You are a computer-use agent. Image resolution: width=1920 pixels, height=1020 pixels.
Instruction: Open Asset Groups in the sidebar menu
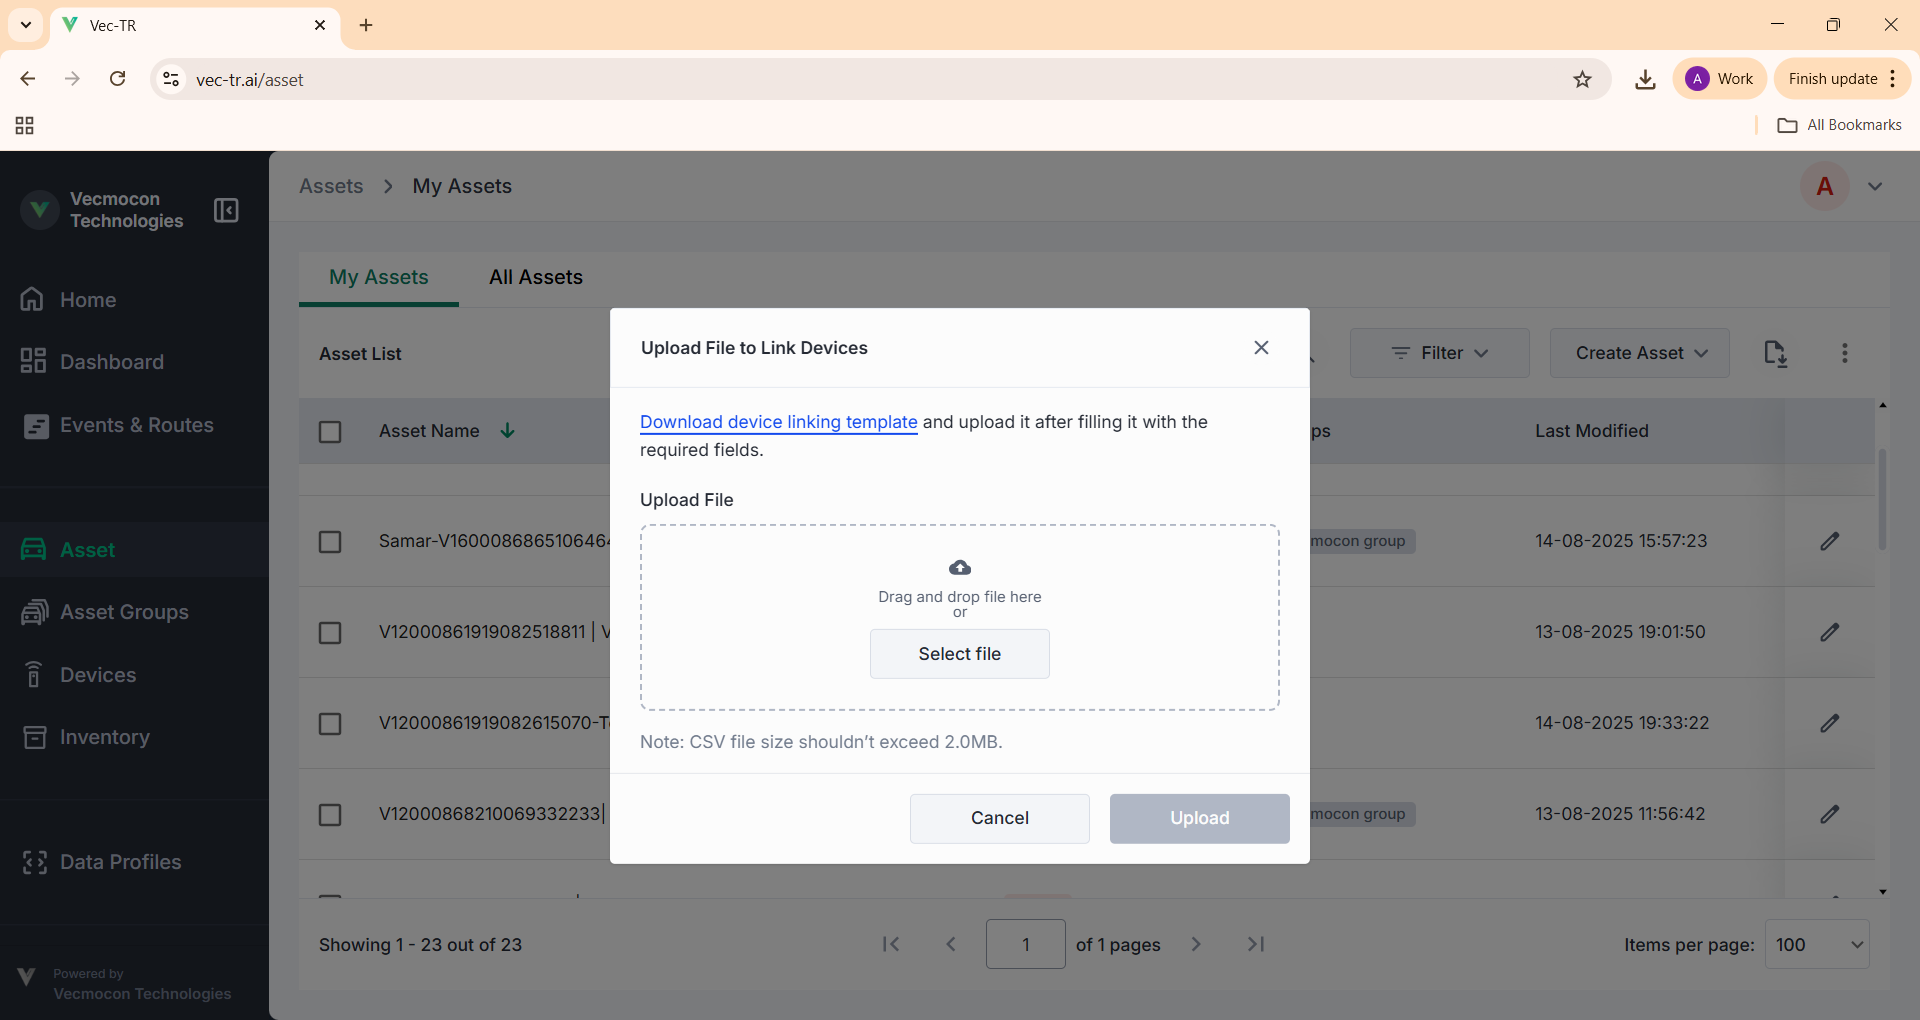(x=124, y=612)
